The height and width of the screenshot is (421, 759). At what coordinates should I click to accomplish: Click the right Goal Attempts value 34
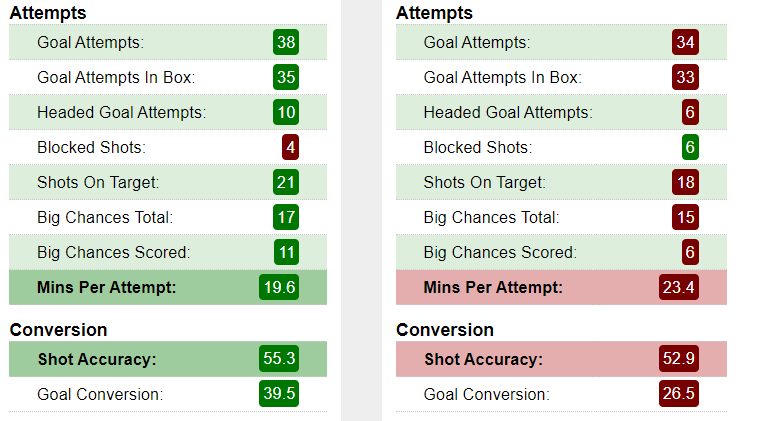tap(685, 42)
